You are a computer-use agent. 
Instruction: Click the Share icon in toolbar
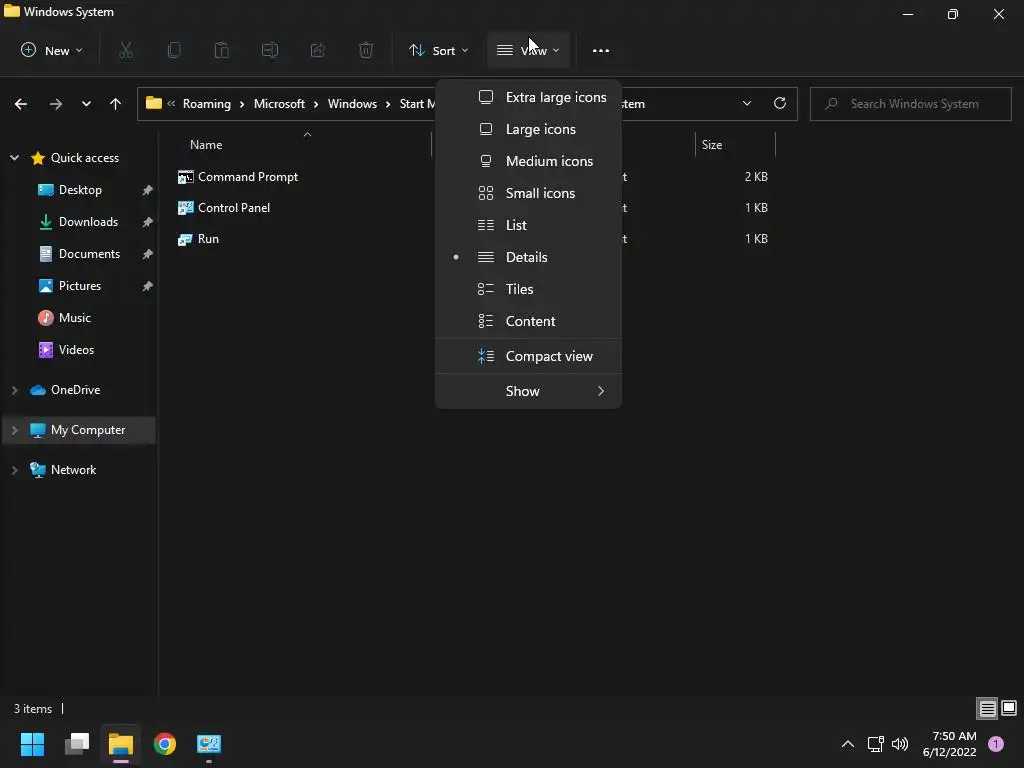[x=318, y=50]
